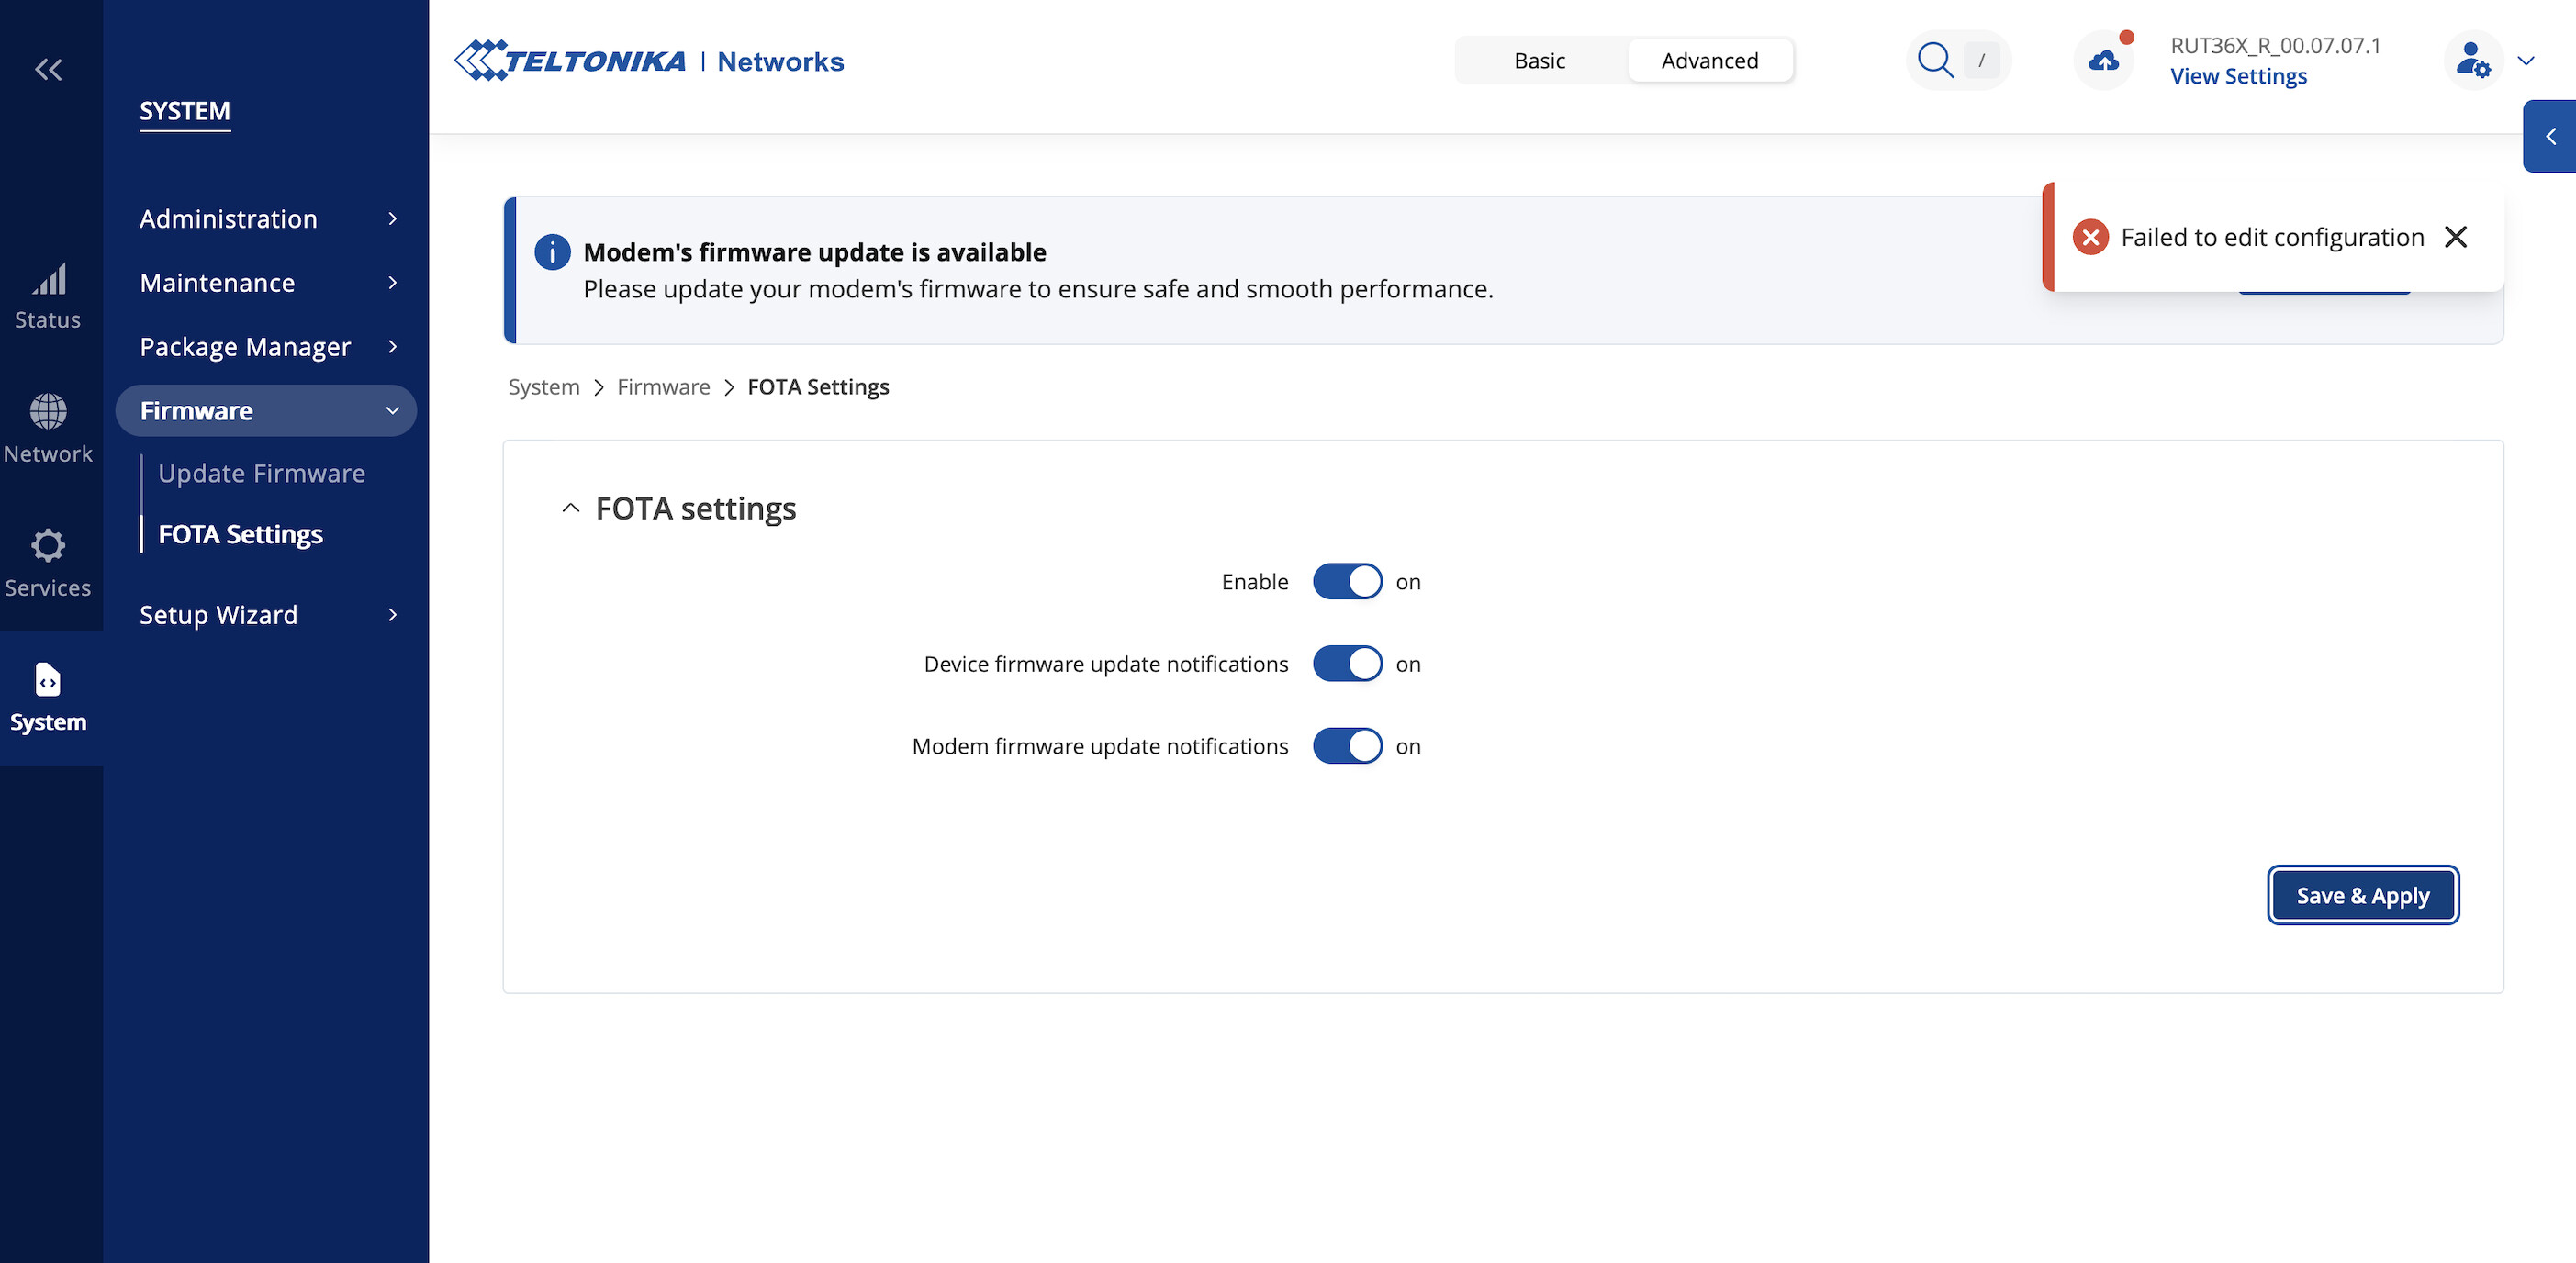This screenshot has height=1263, width=2576.
Task: Go to Firmware breadcrumb
Action: pyautogui.click(x=663, y=386)
